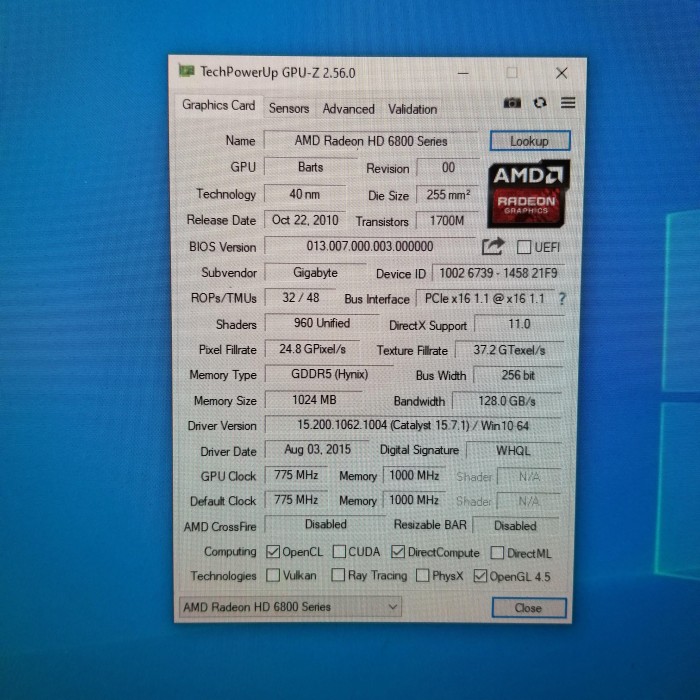
Task: Toggle the DirectML checkbox
Action: click(x=497, y=553)
